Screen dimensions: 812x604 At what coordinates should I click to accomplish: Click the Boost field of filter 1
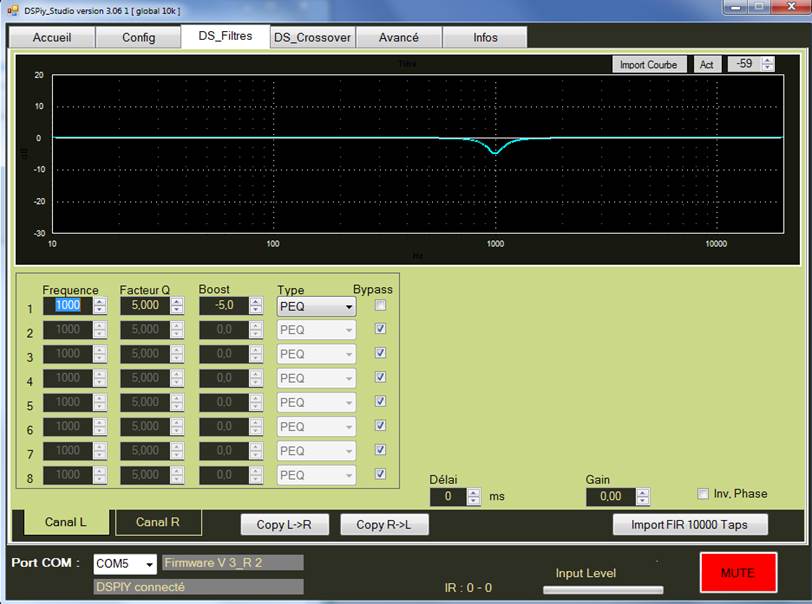(224, 305)
